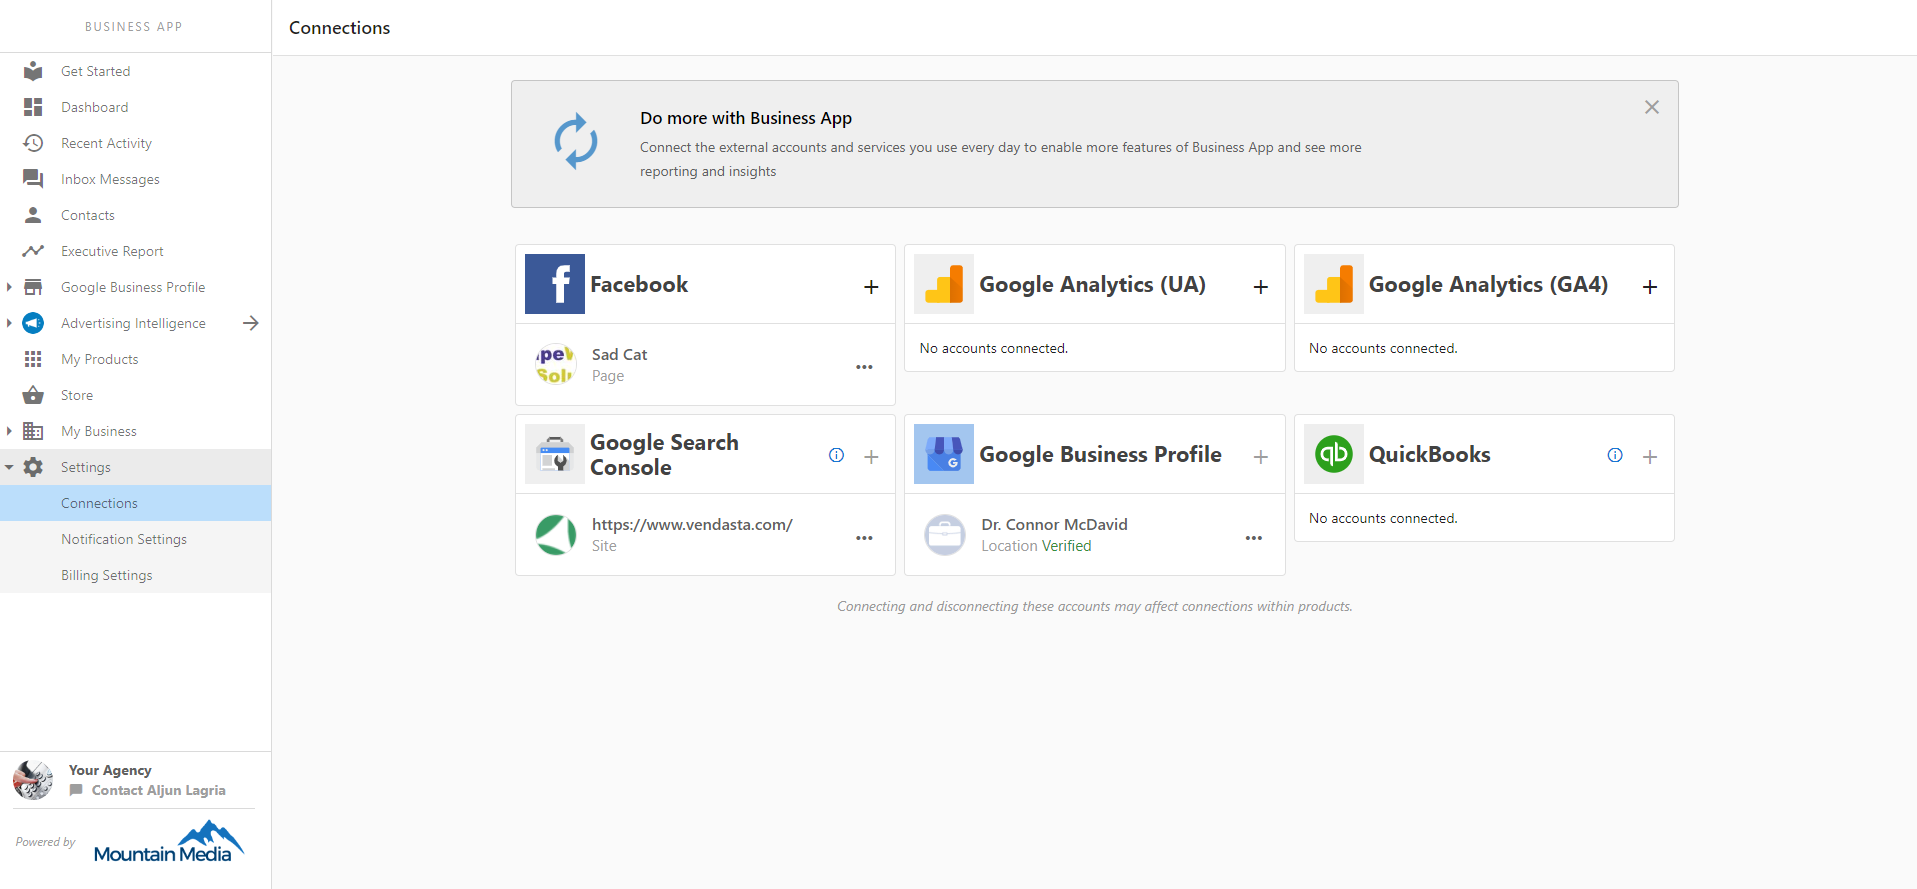Click the QuickBooks logo icon
The height and width of the screenshot is (889, 1917).
[1334, 454]
